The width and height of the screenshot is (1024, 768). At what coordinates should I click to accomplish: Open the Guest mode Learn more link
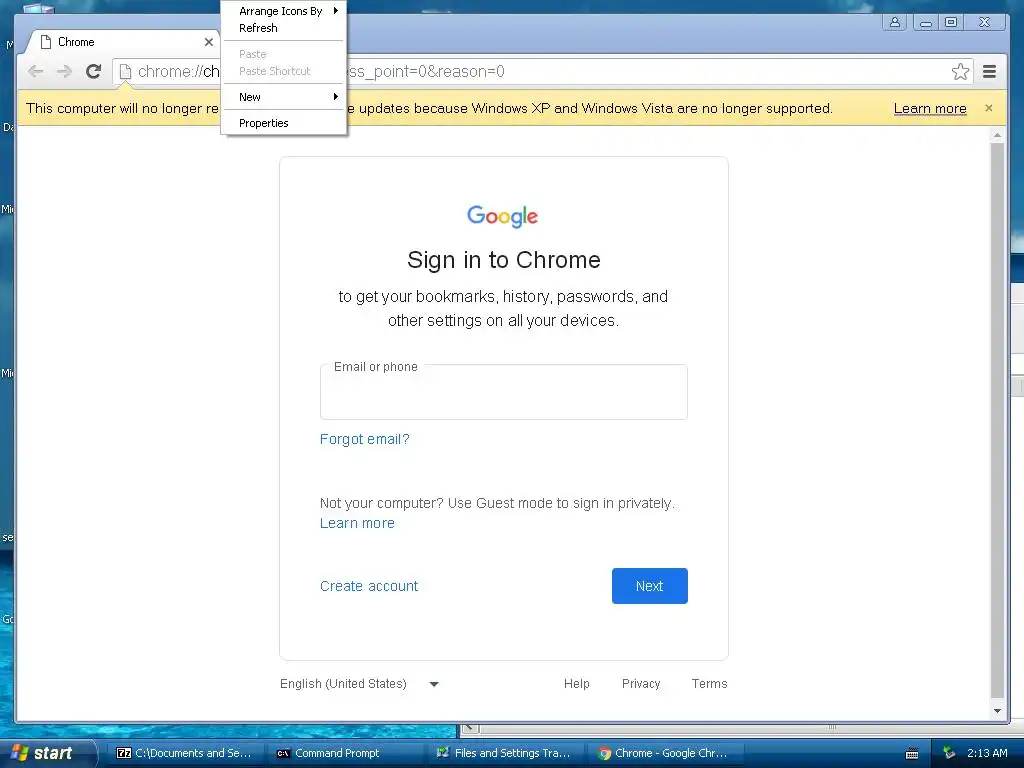357,523
